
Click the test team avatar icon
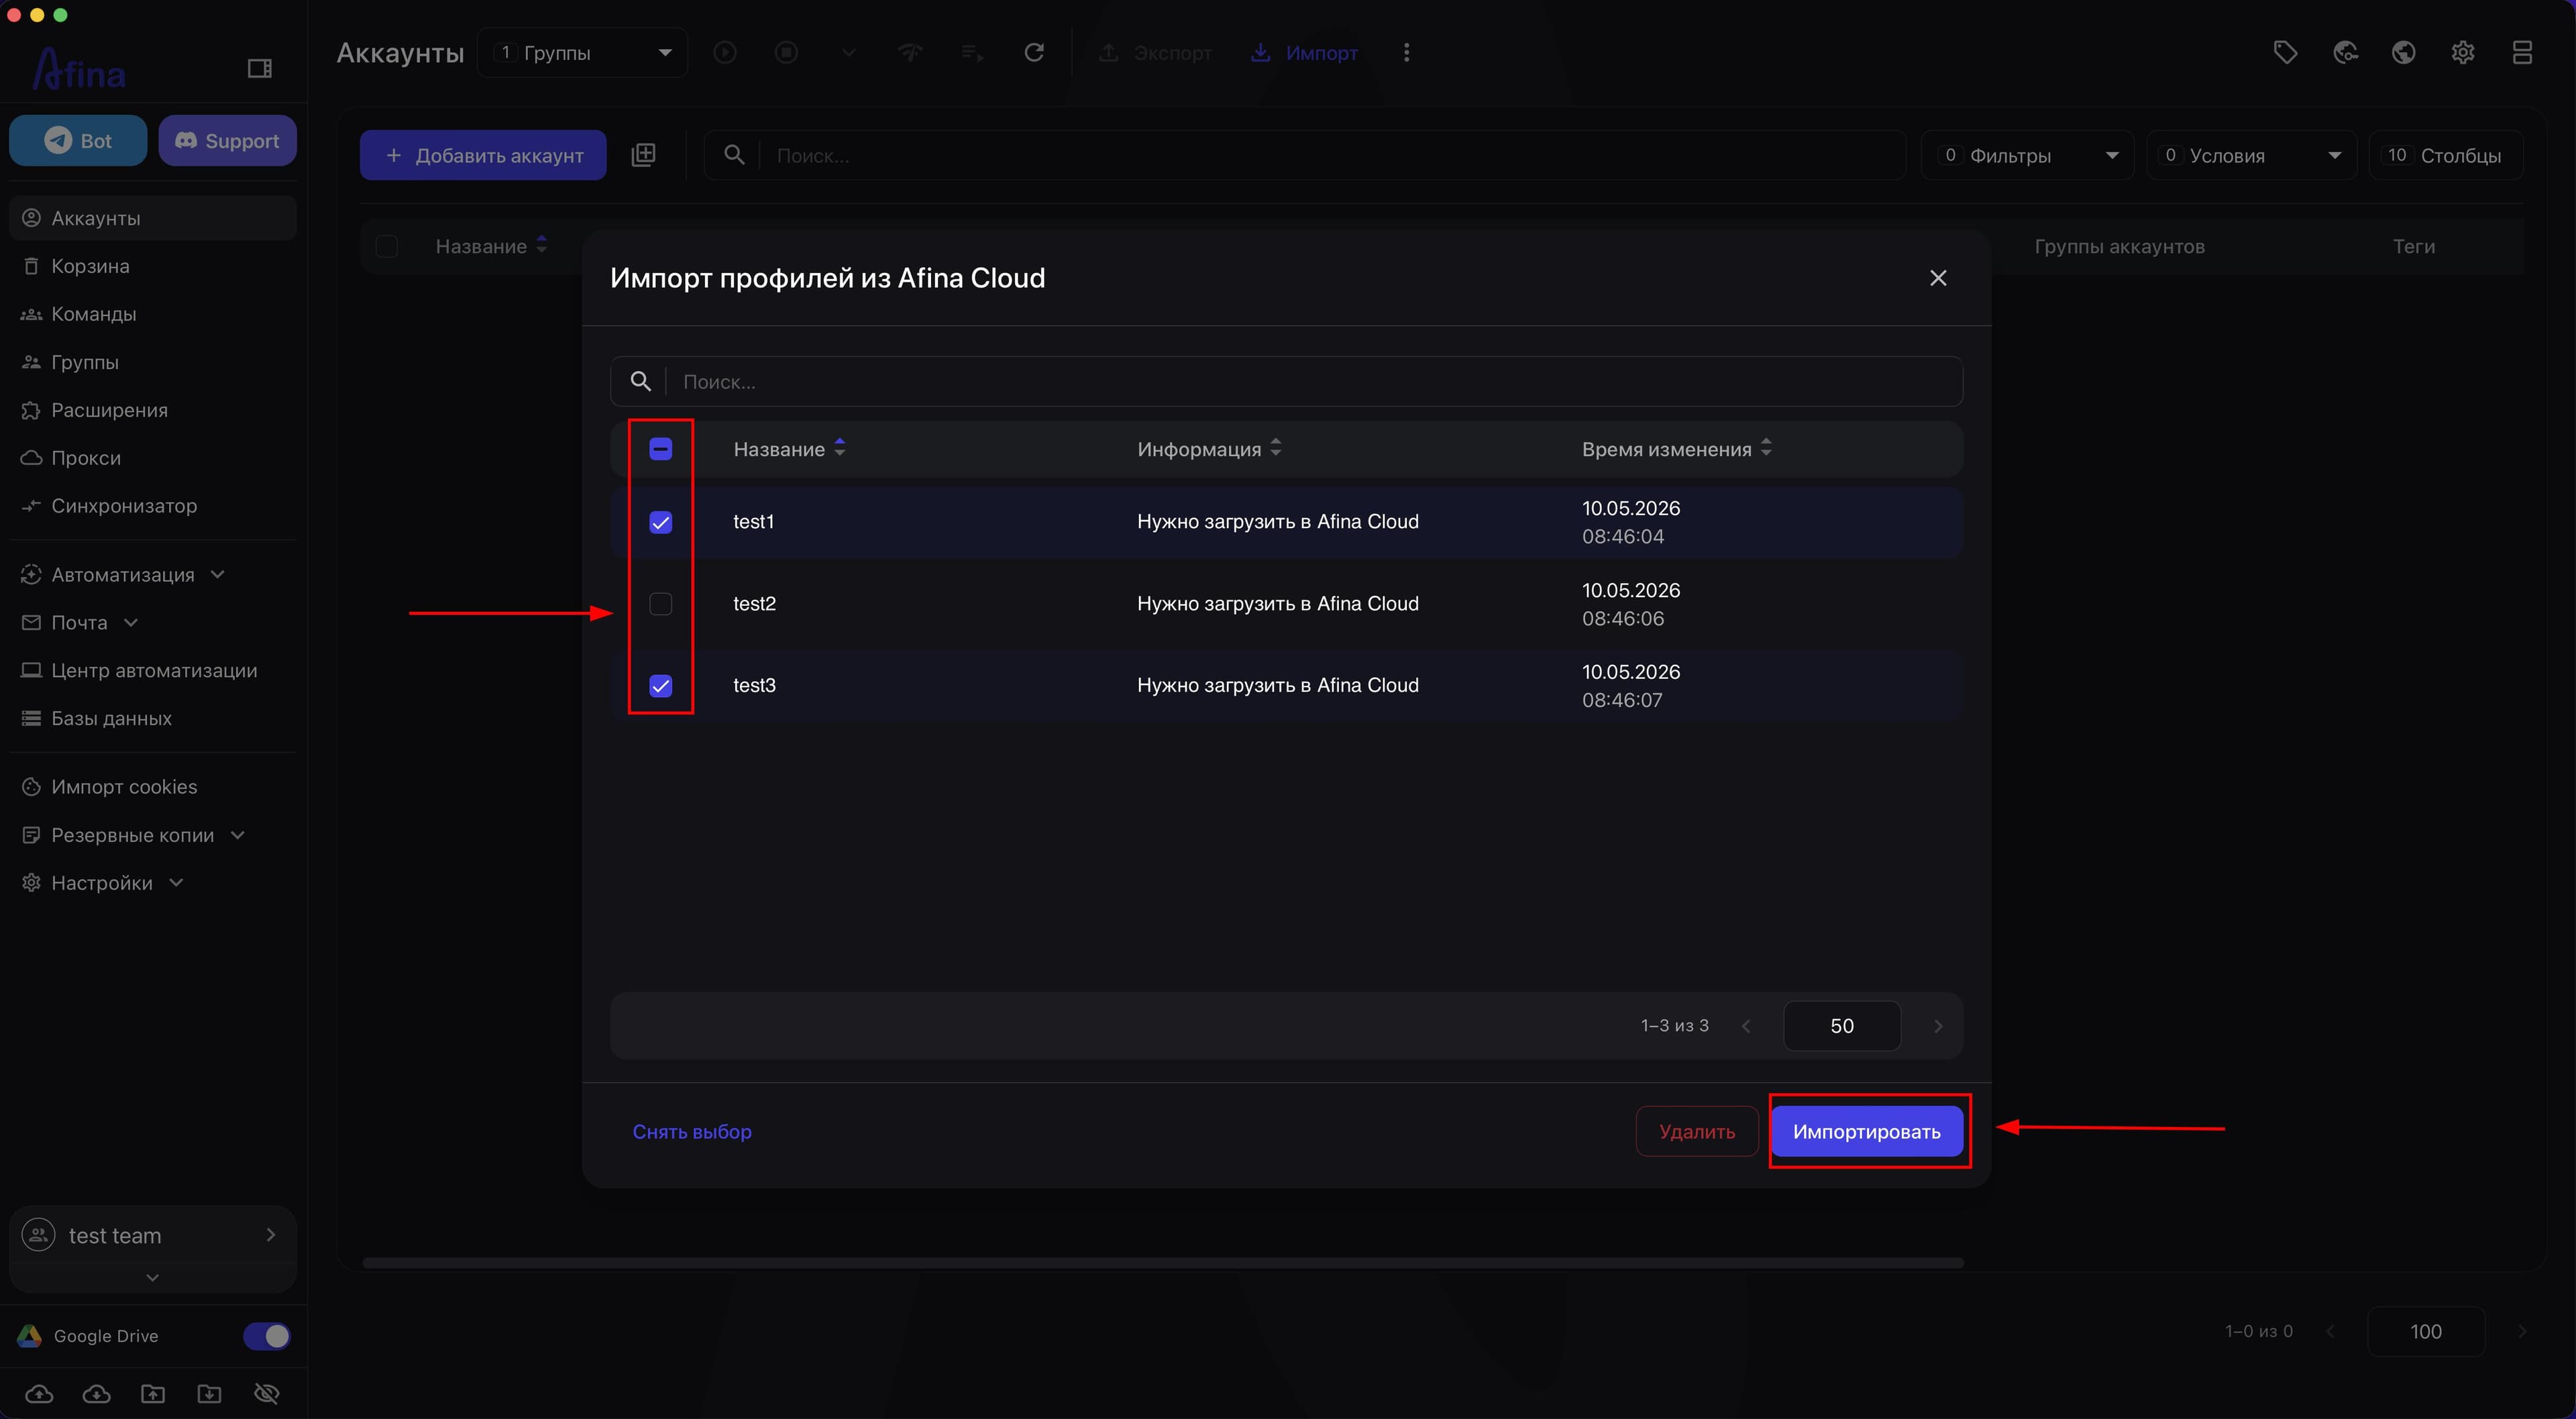click(x=39, y=1235)
